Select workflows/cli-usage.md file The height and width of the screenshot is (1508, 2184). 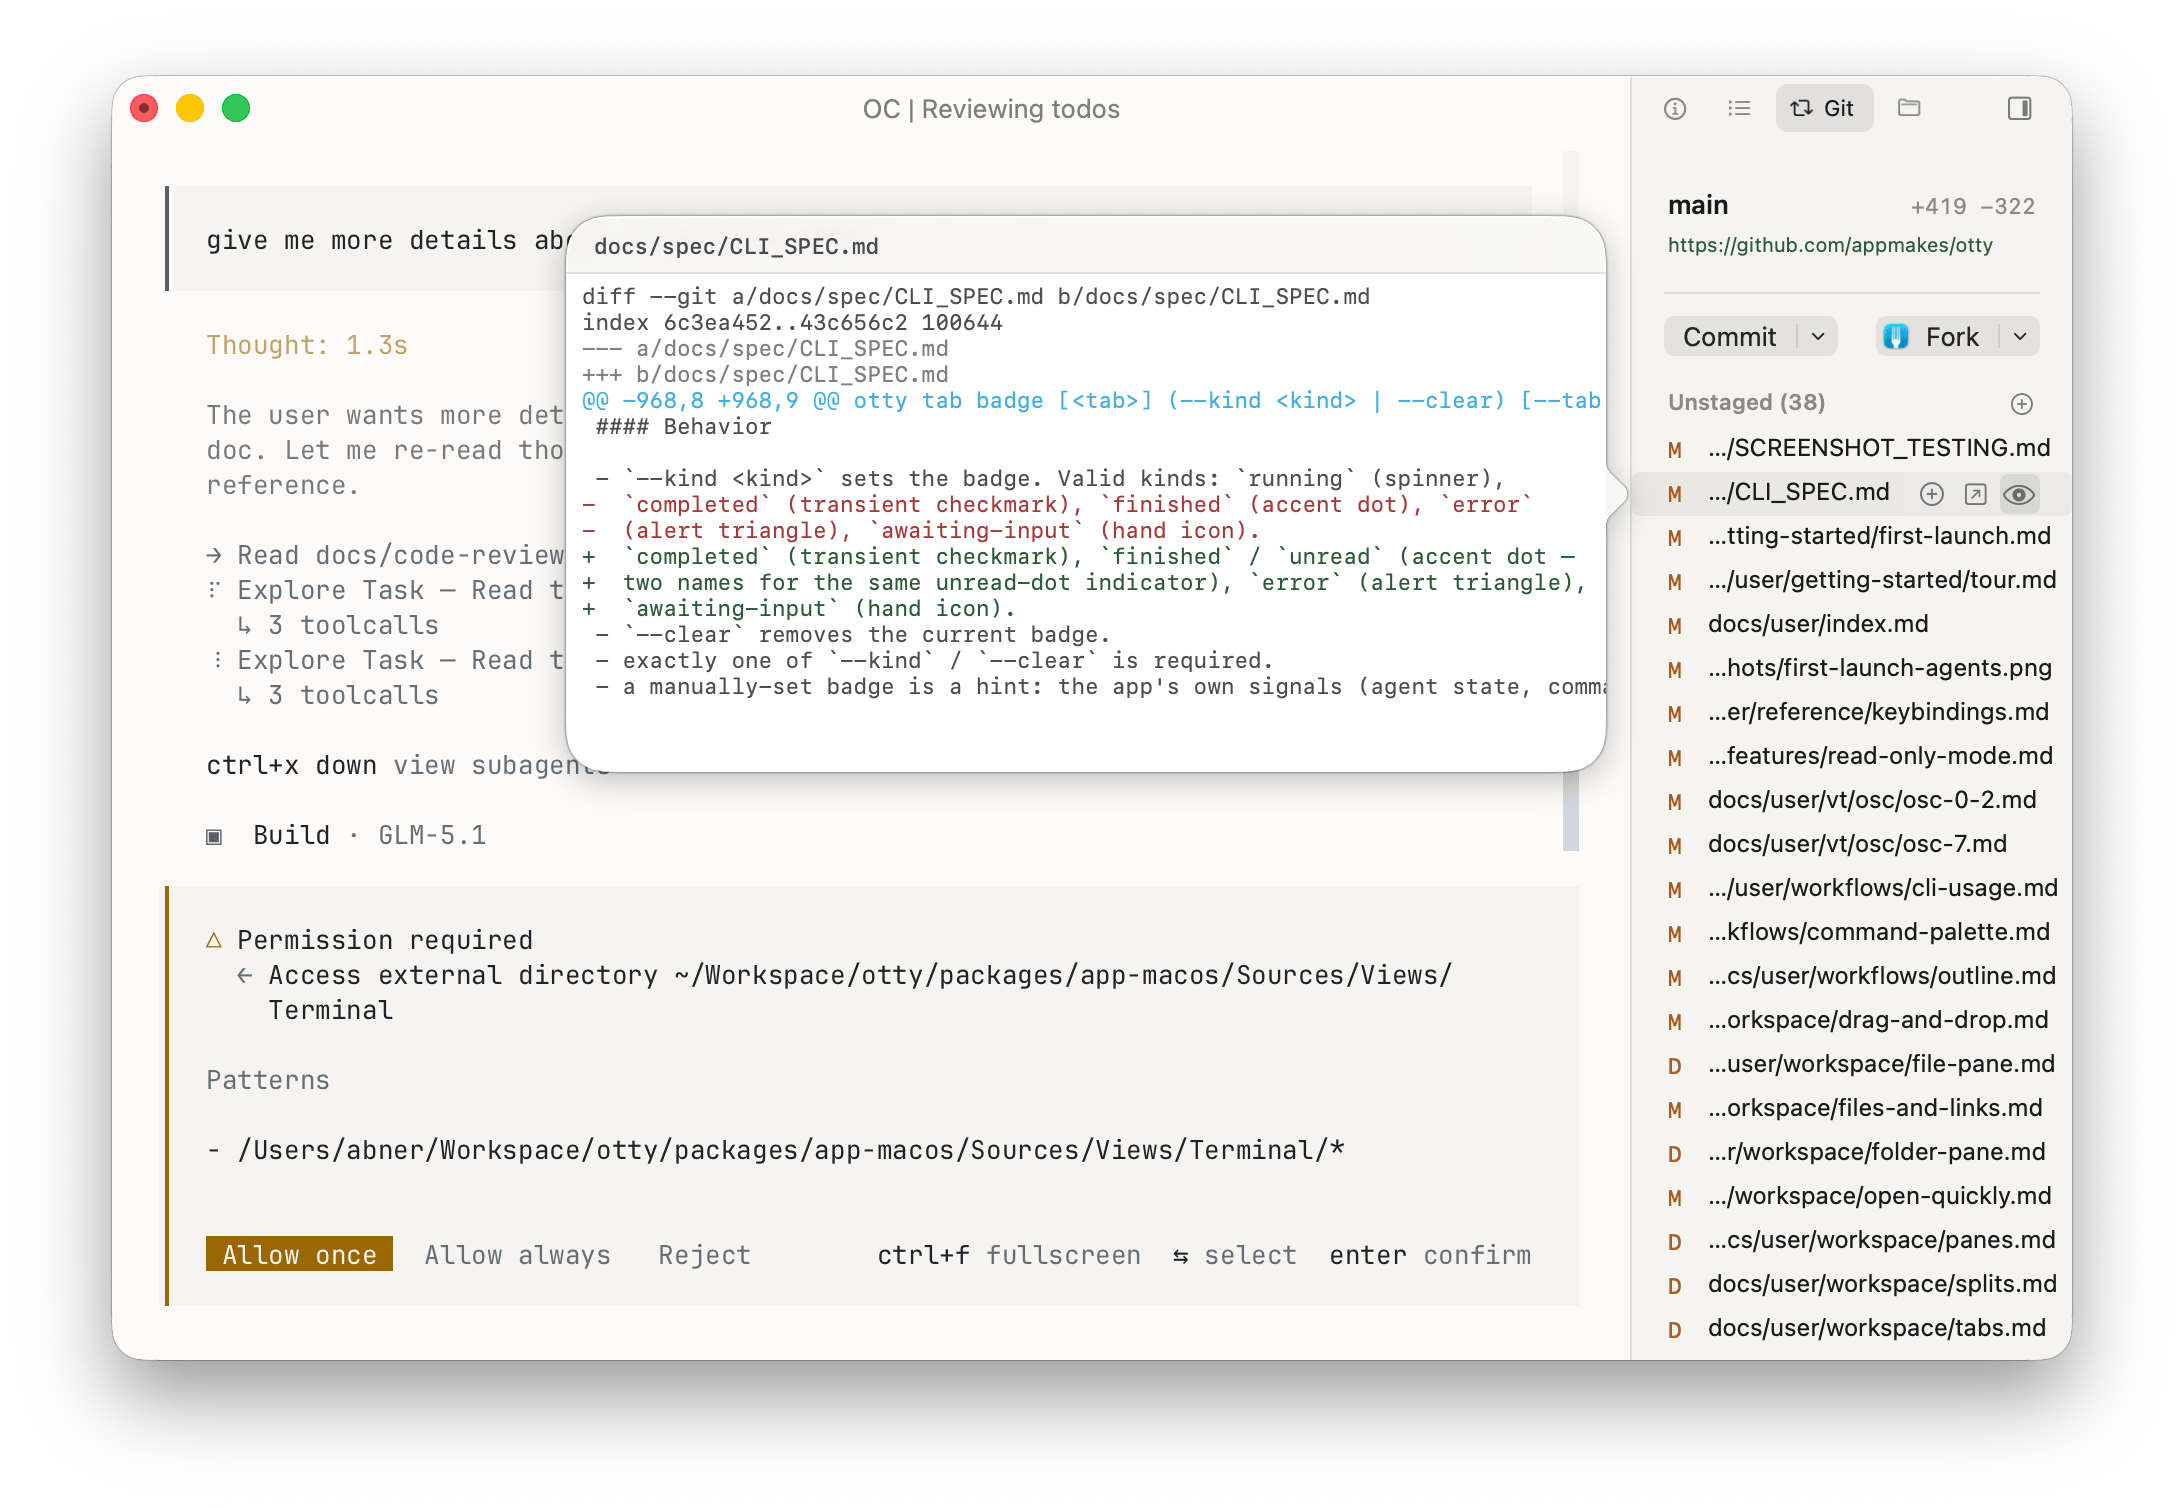(x=1852, y=889)
